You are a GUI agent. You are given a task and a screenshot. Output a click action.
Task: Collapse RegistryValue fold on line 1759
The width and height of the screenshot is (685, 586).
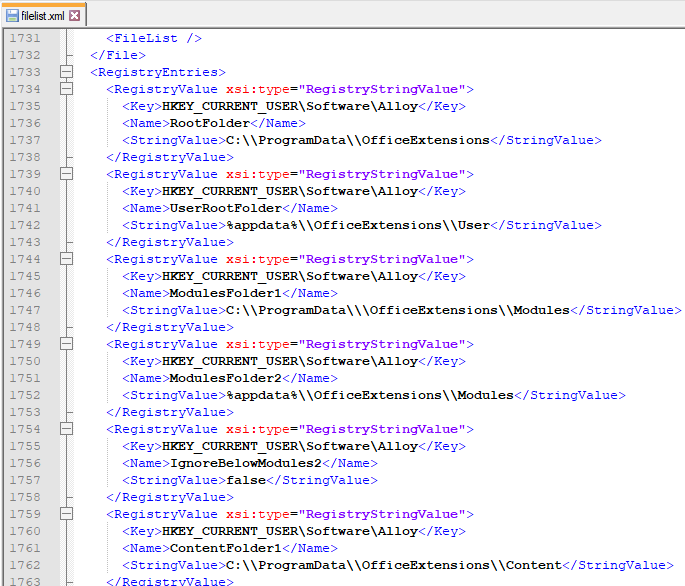pos(66,514)
